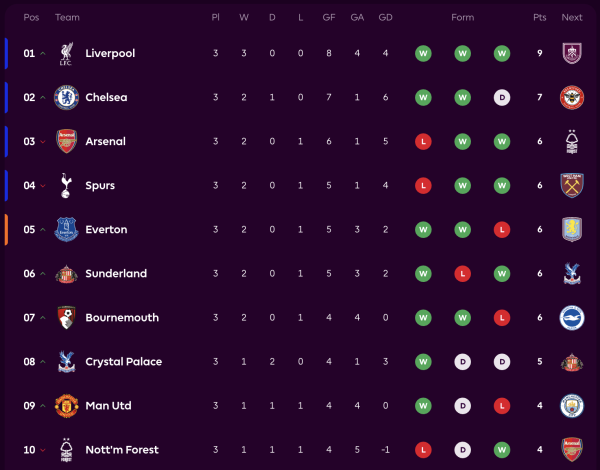Image resolution: width=600 pixels, height=470 pixels.
Task: Click the orange qualification bar beside Everton
Action: point(6,229)
